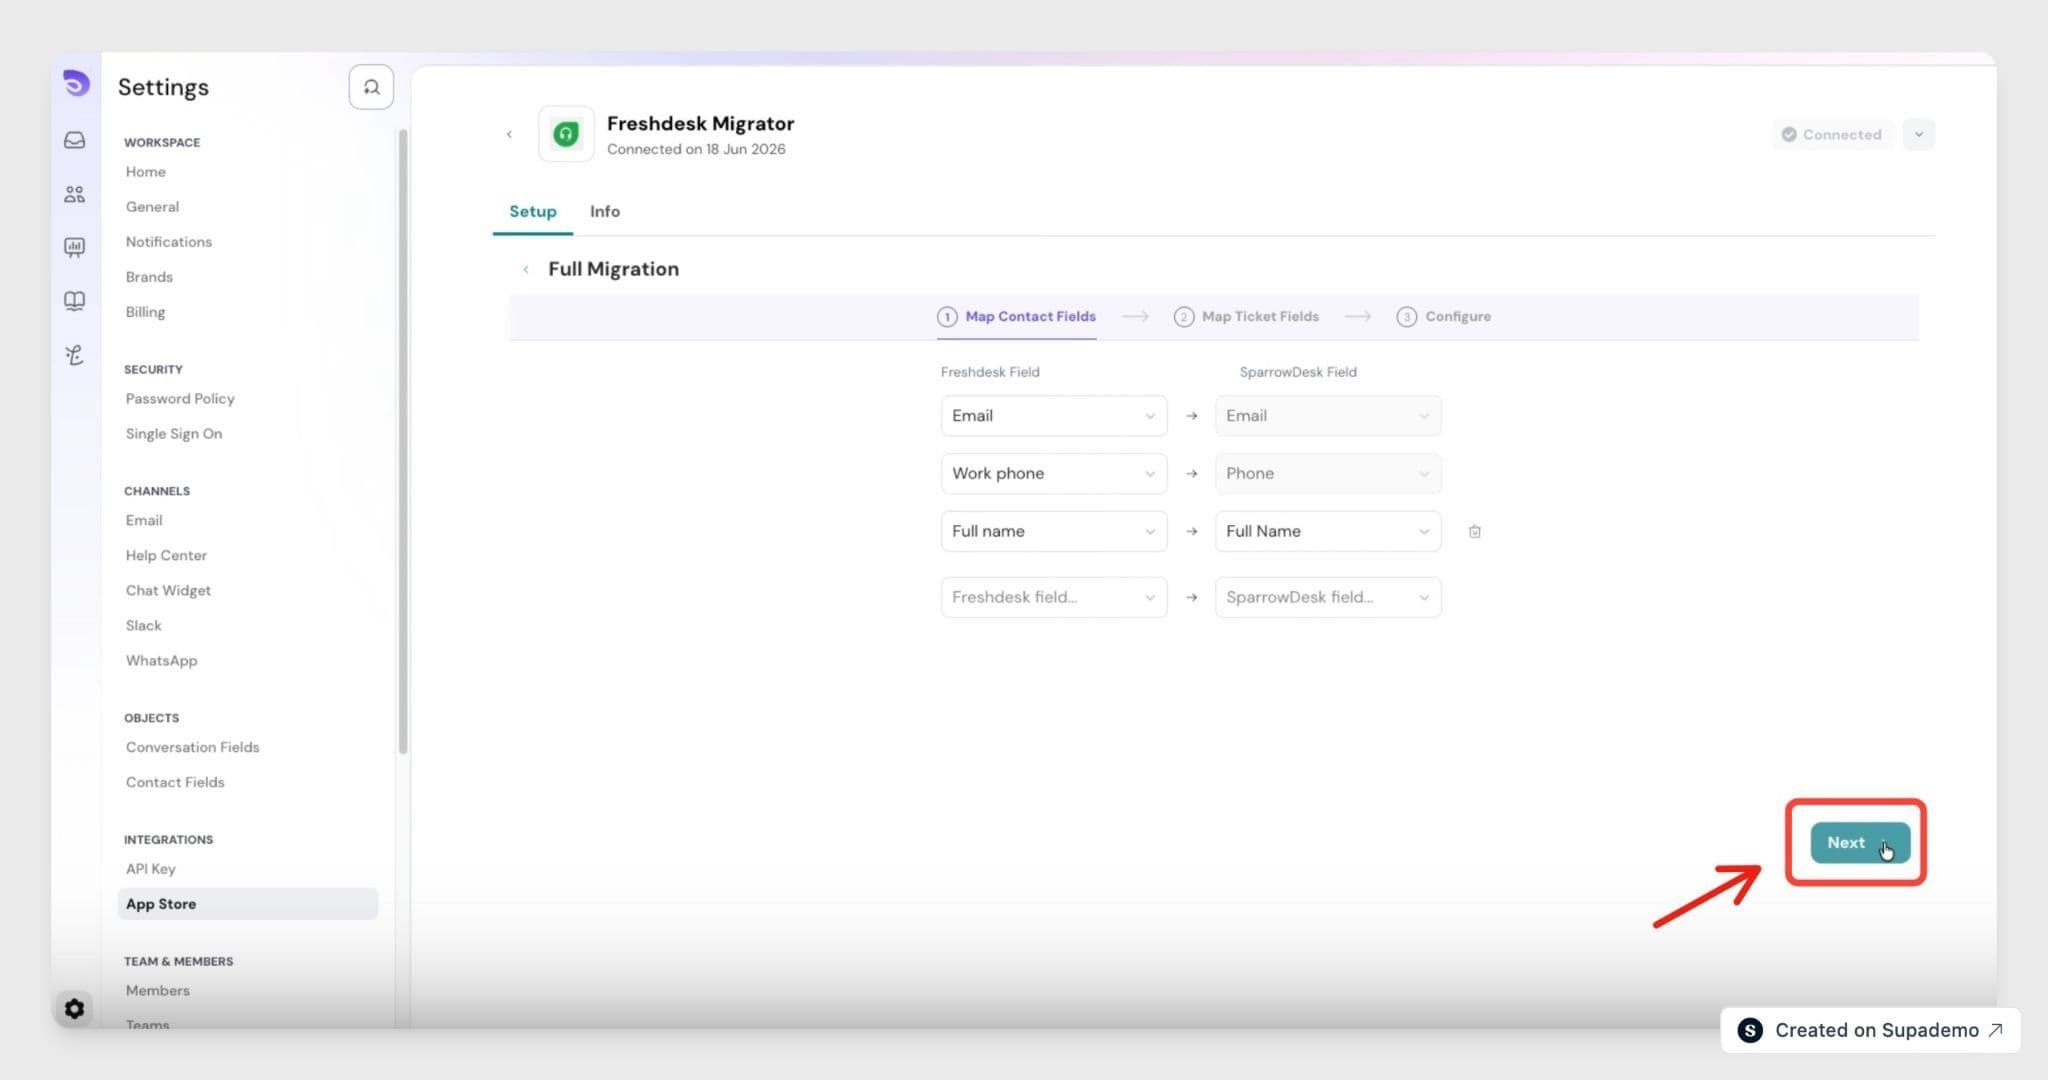The width and height of the screenshot is (2048, 1080).
Task: Select the Configure step
Action: [1443, 316]
